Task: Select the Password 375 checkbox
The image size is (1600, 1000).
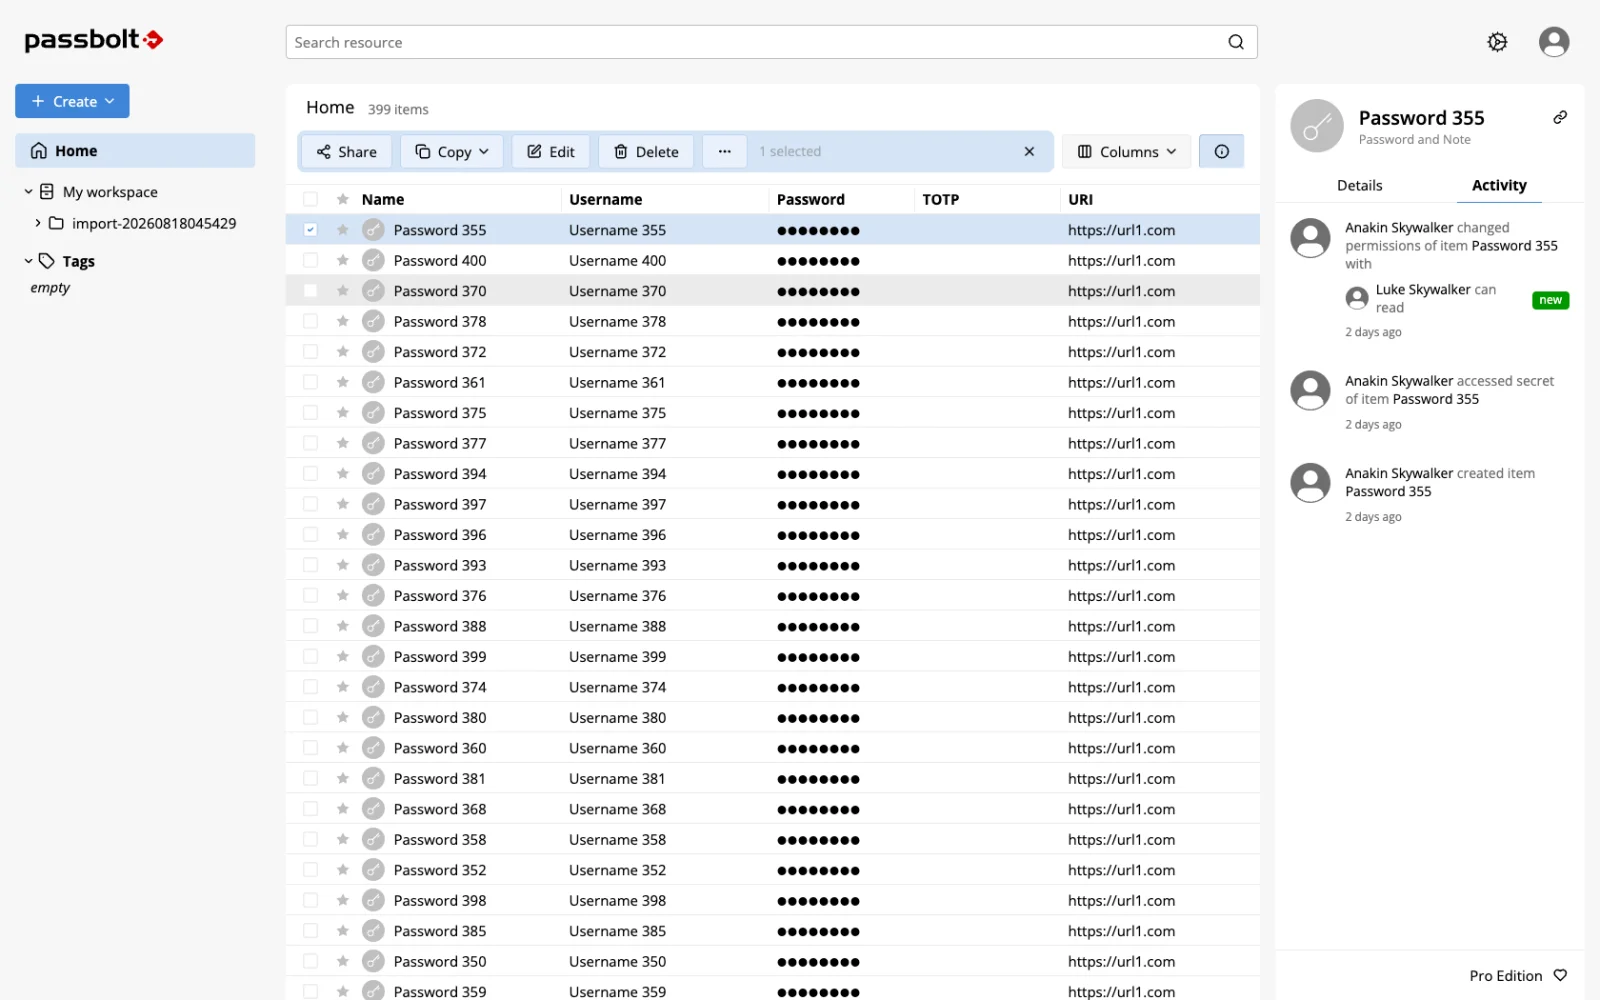Action: [310, 413]
